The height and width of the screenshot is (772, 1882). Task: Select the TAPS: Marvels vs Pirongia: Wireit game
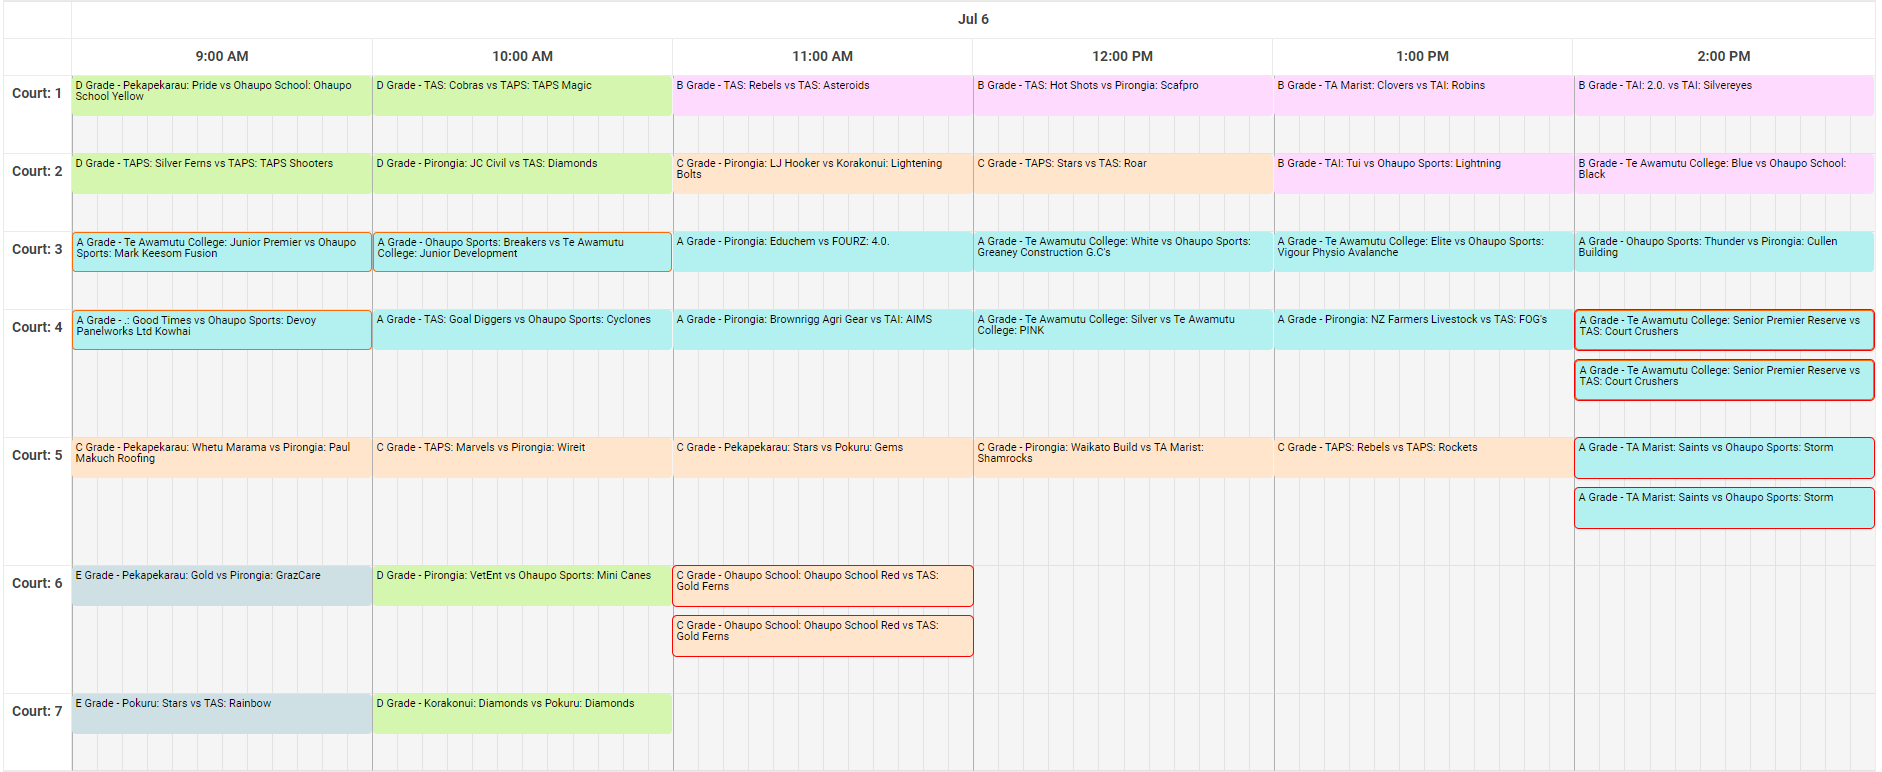coord(522,457)
